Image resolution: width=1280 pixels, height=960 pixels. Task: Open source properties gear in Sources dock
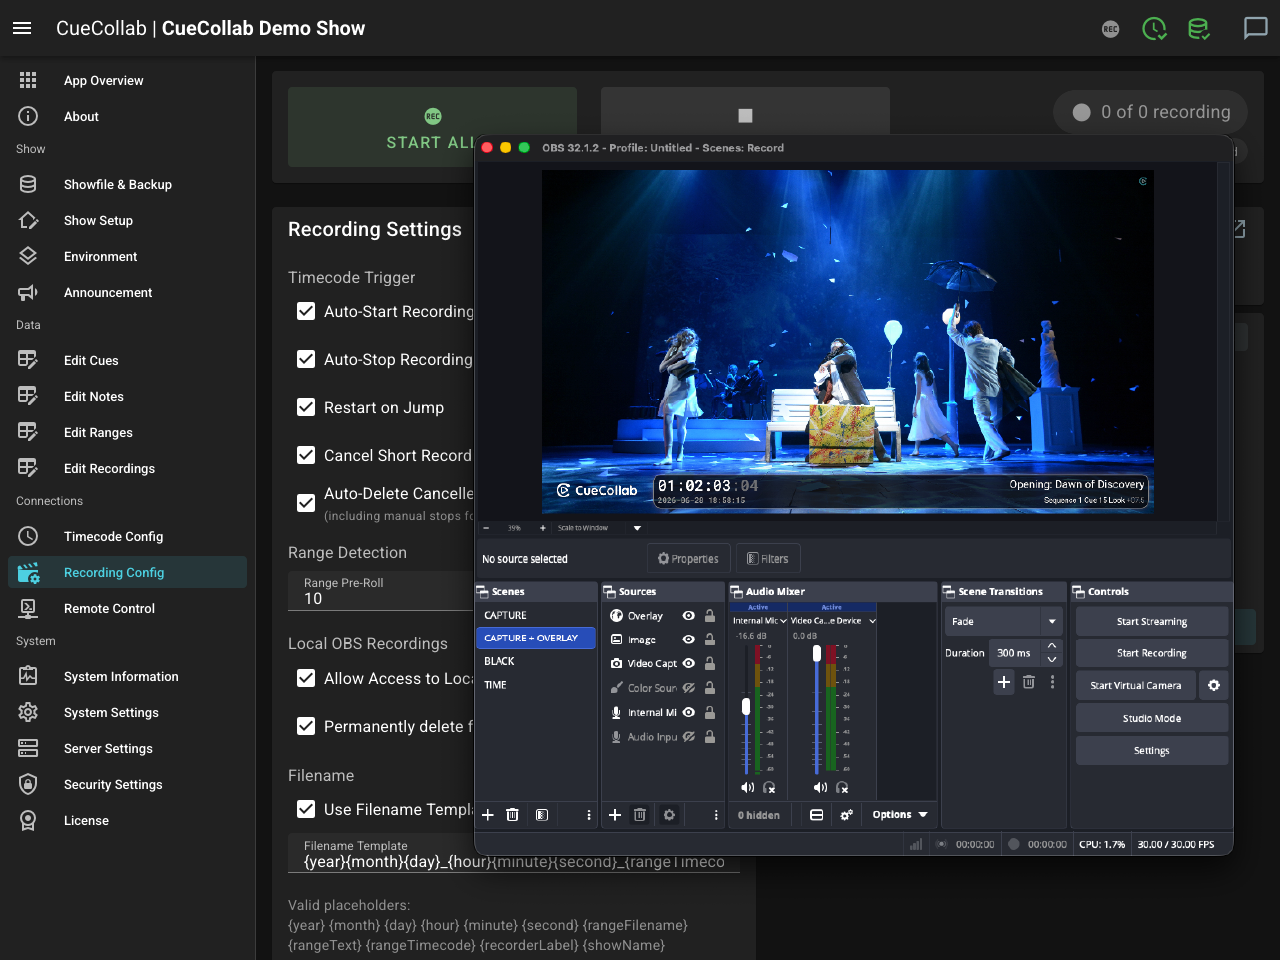[669, 815]
